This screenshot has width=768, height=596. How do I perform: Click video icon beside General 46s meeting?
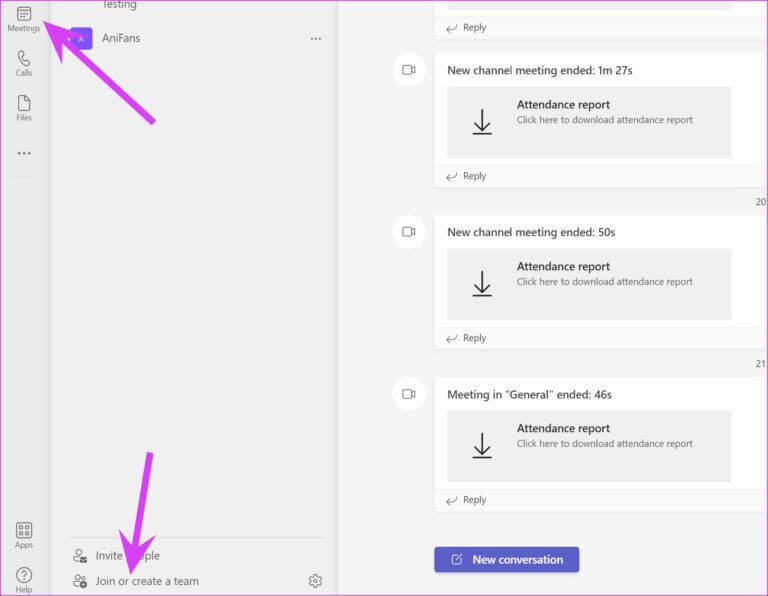[x=408, y=394]
